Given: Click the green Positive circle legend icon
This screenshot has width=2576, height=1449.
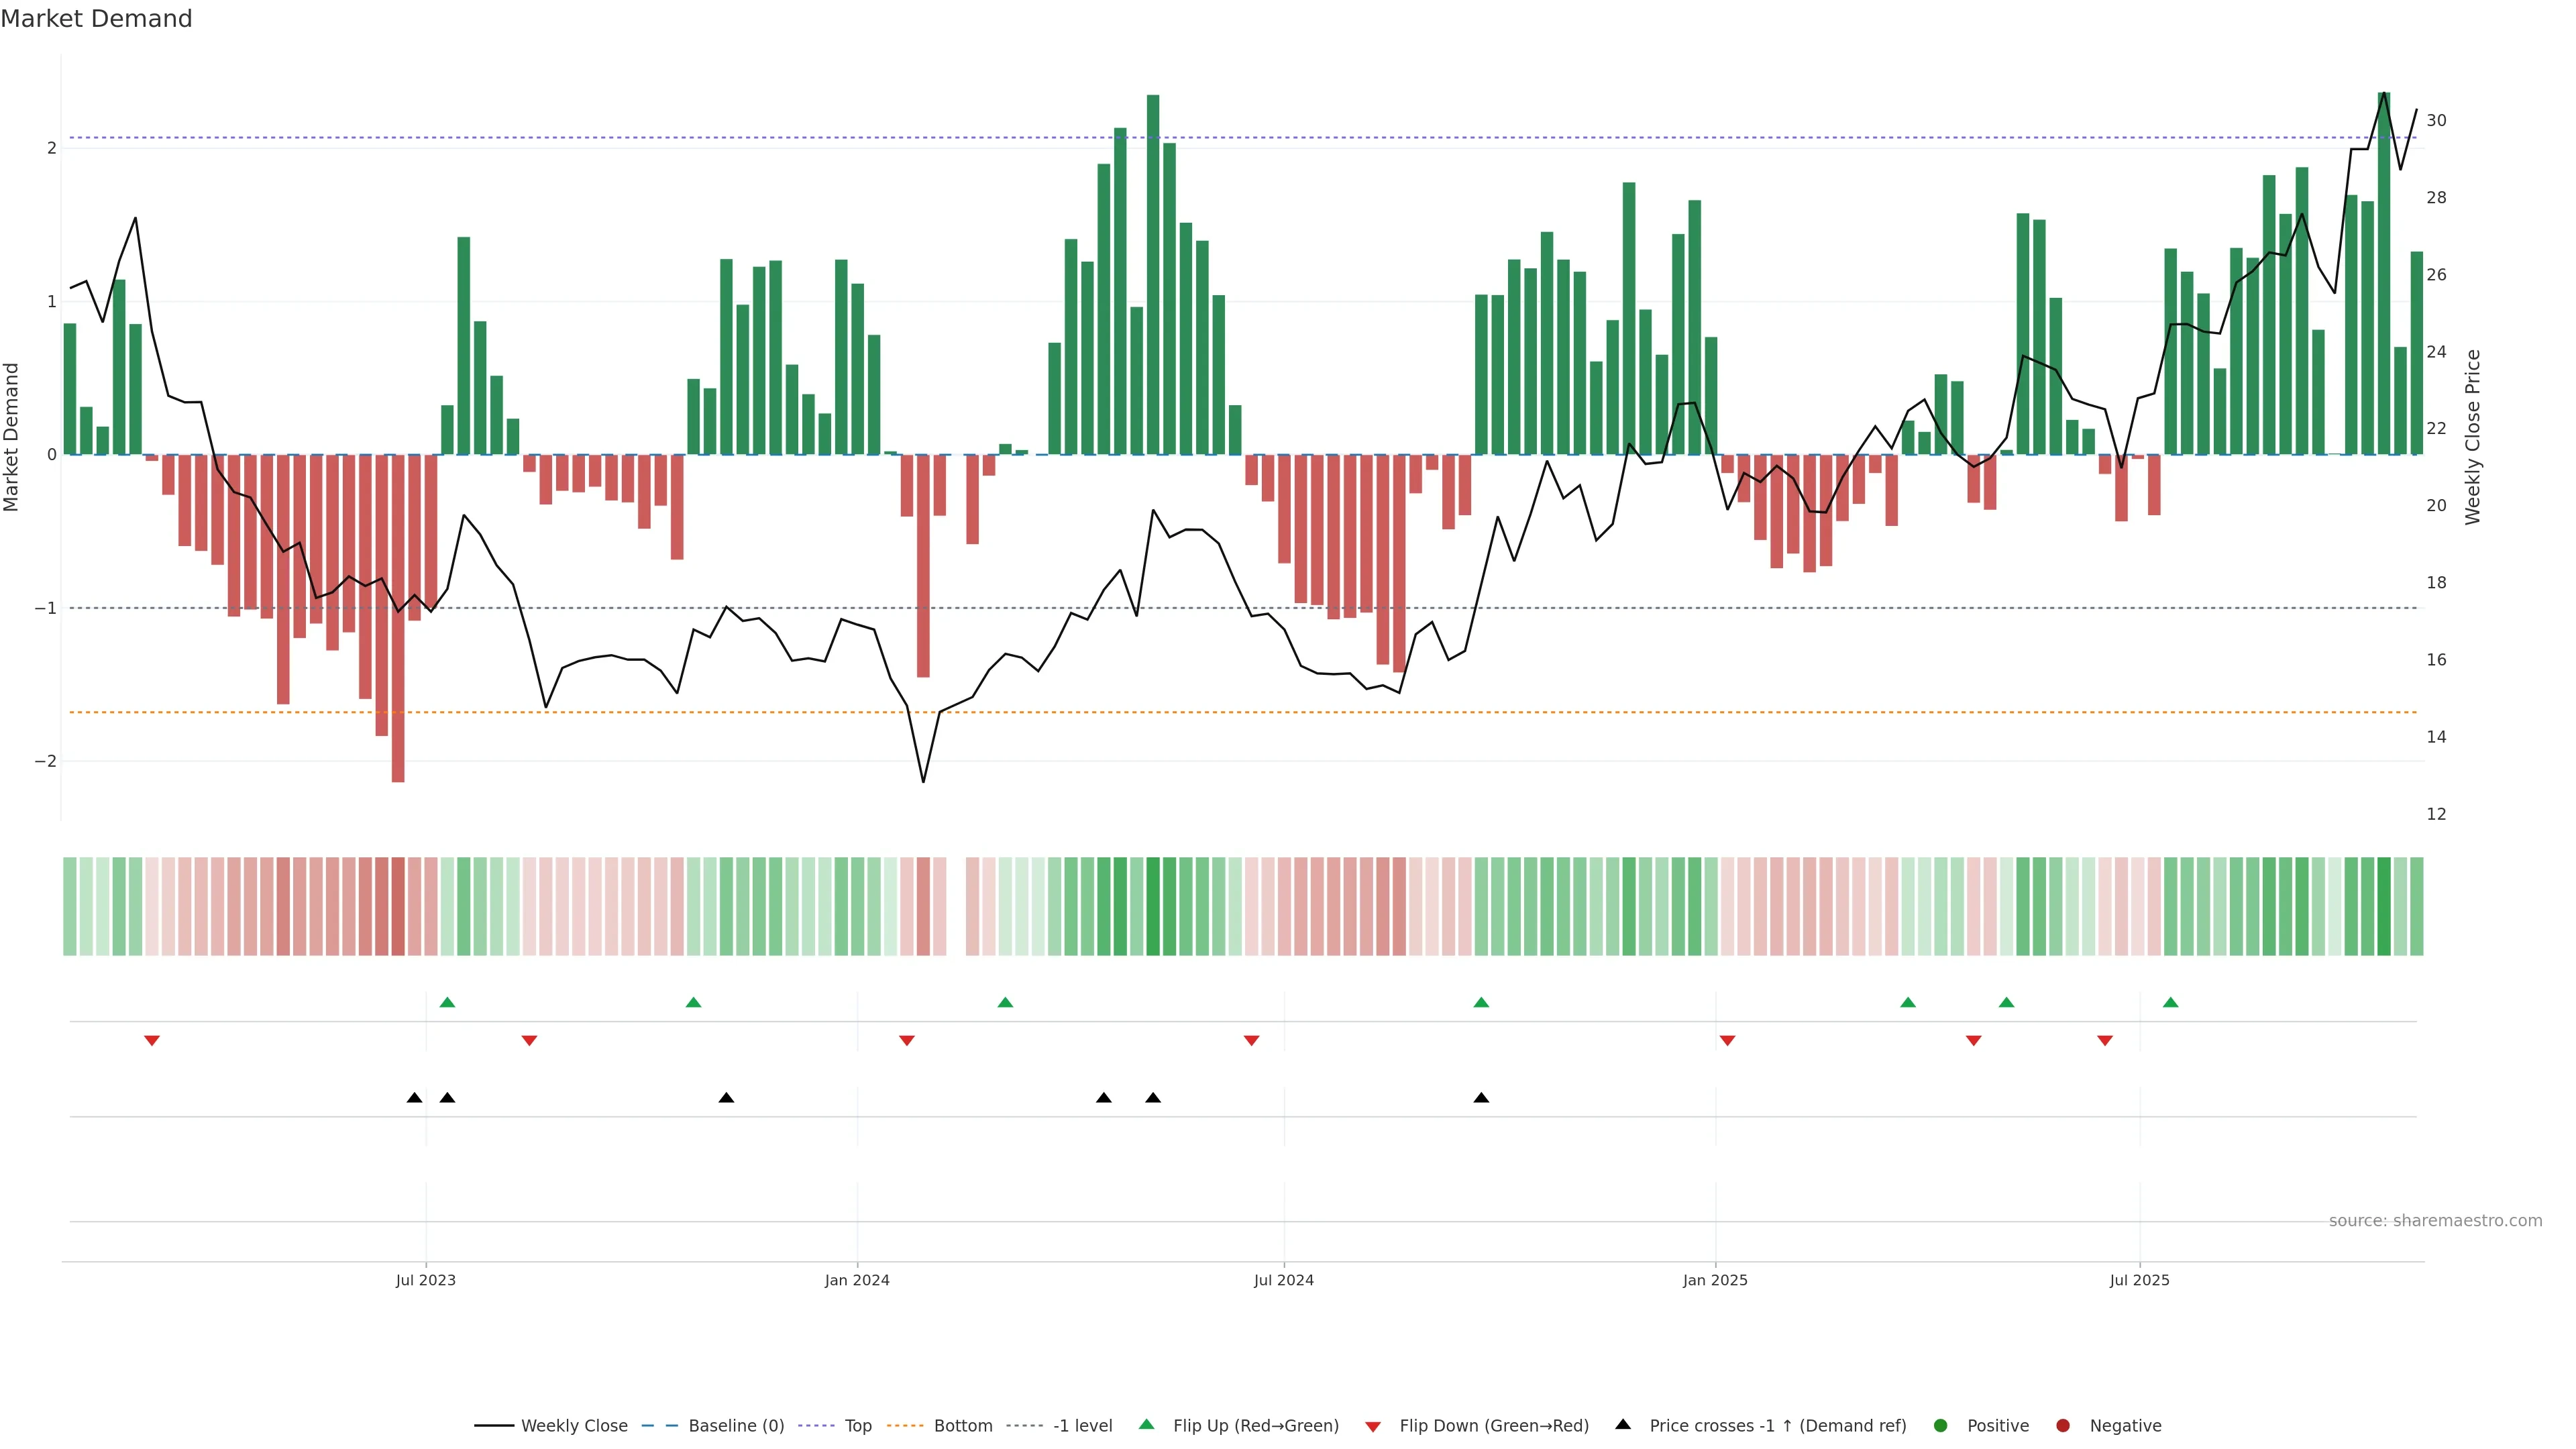Looking at the screenshot, I should pyautogui.click(x=1941, y=1426).
